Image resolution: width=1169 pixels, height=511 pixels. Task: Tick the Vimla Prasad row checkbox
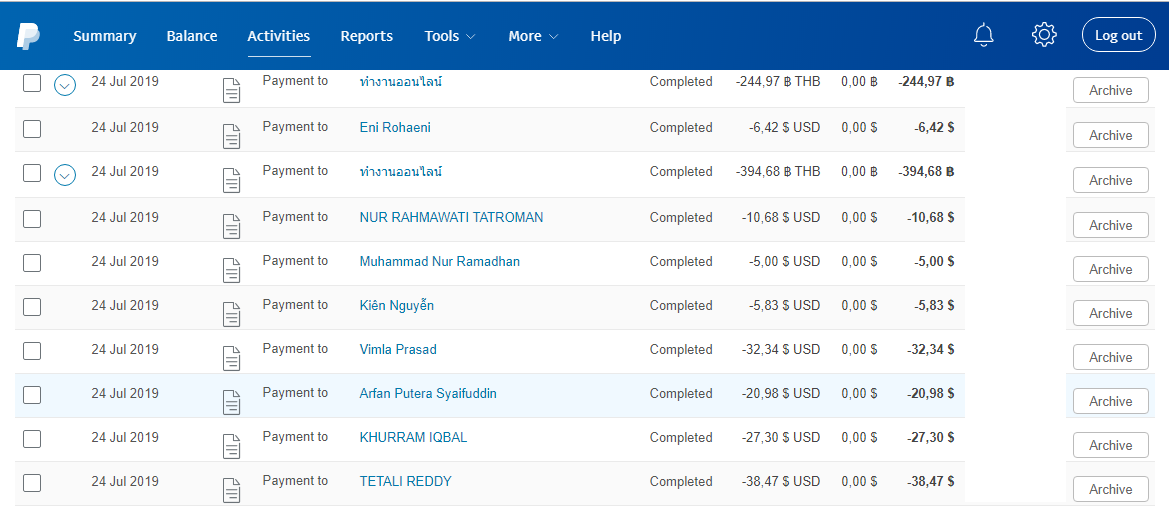(x=32, y=351)
